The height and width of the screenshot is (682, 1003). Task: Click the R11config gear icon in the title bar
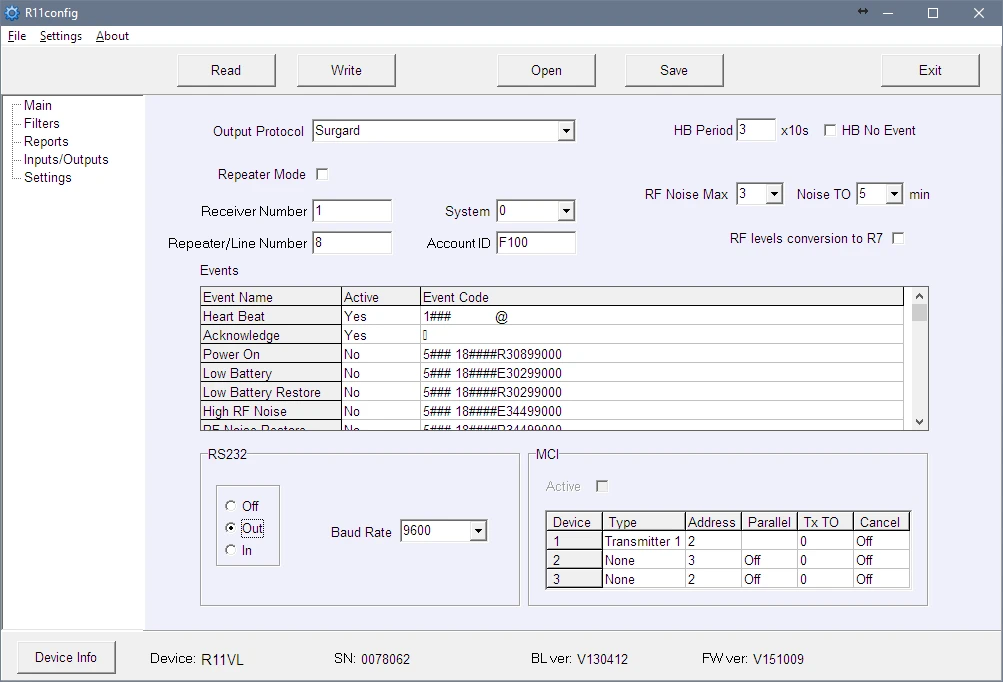[x=14, y=13]
